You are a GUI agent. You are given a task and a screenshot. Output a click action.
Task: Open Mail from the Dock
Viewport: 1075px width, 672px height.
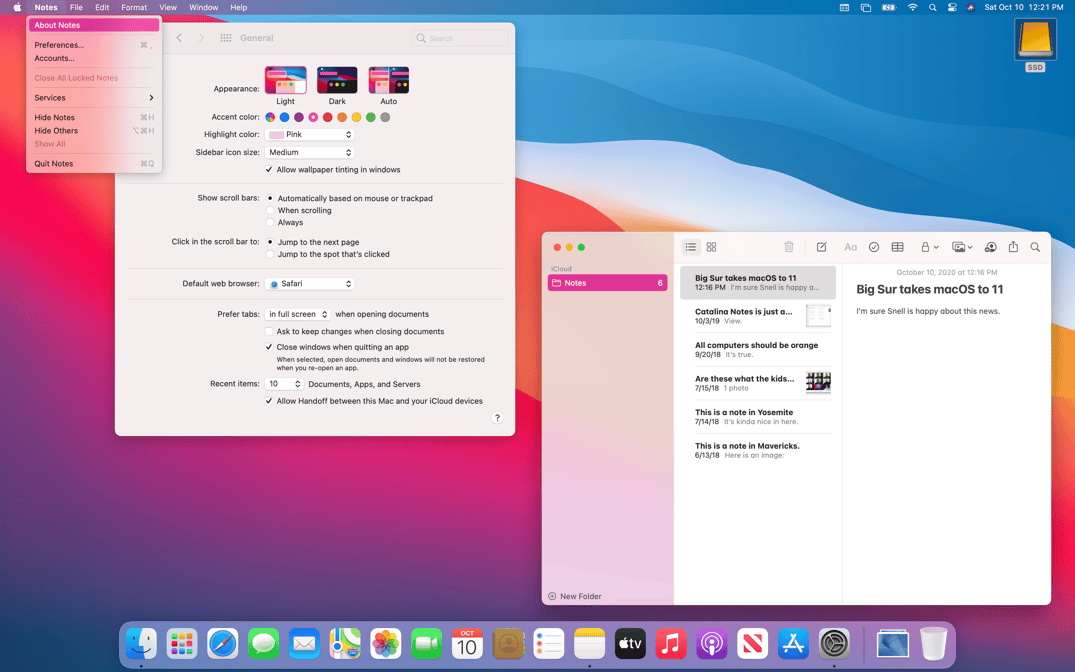click(x=304, y=644)
